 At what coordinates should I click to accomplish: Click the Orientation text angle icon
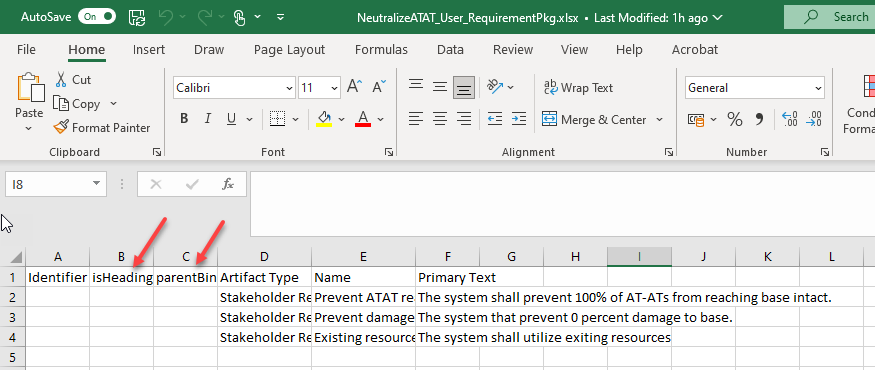(495, 87)
